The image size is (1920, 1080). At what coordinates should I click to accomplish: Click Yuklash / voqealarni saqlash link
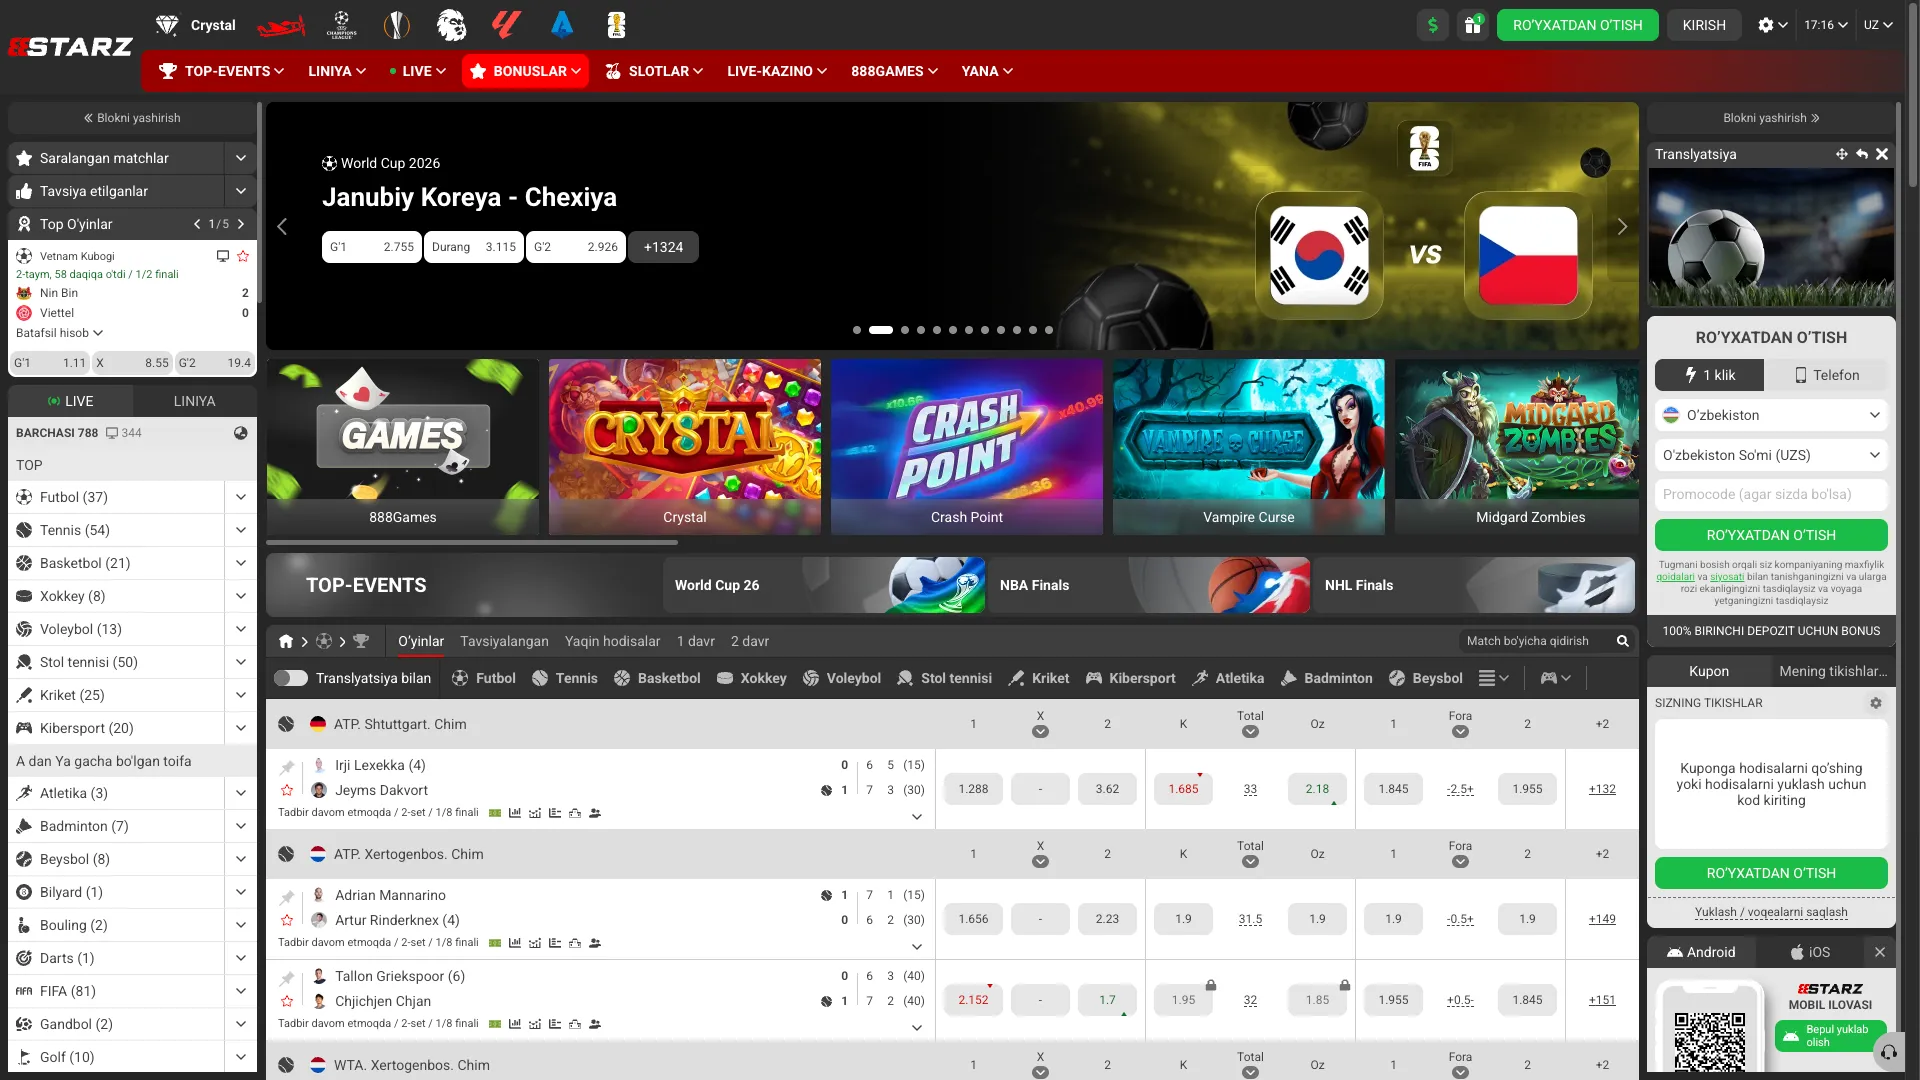click(1771, 912)
